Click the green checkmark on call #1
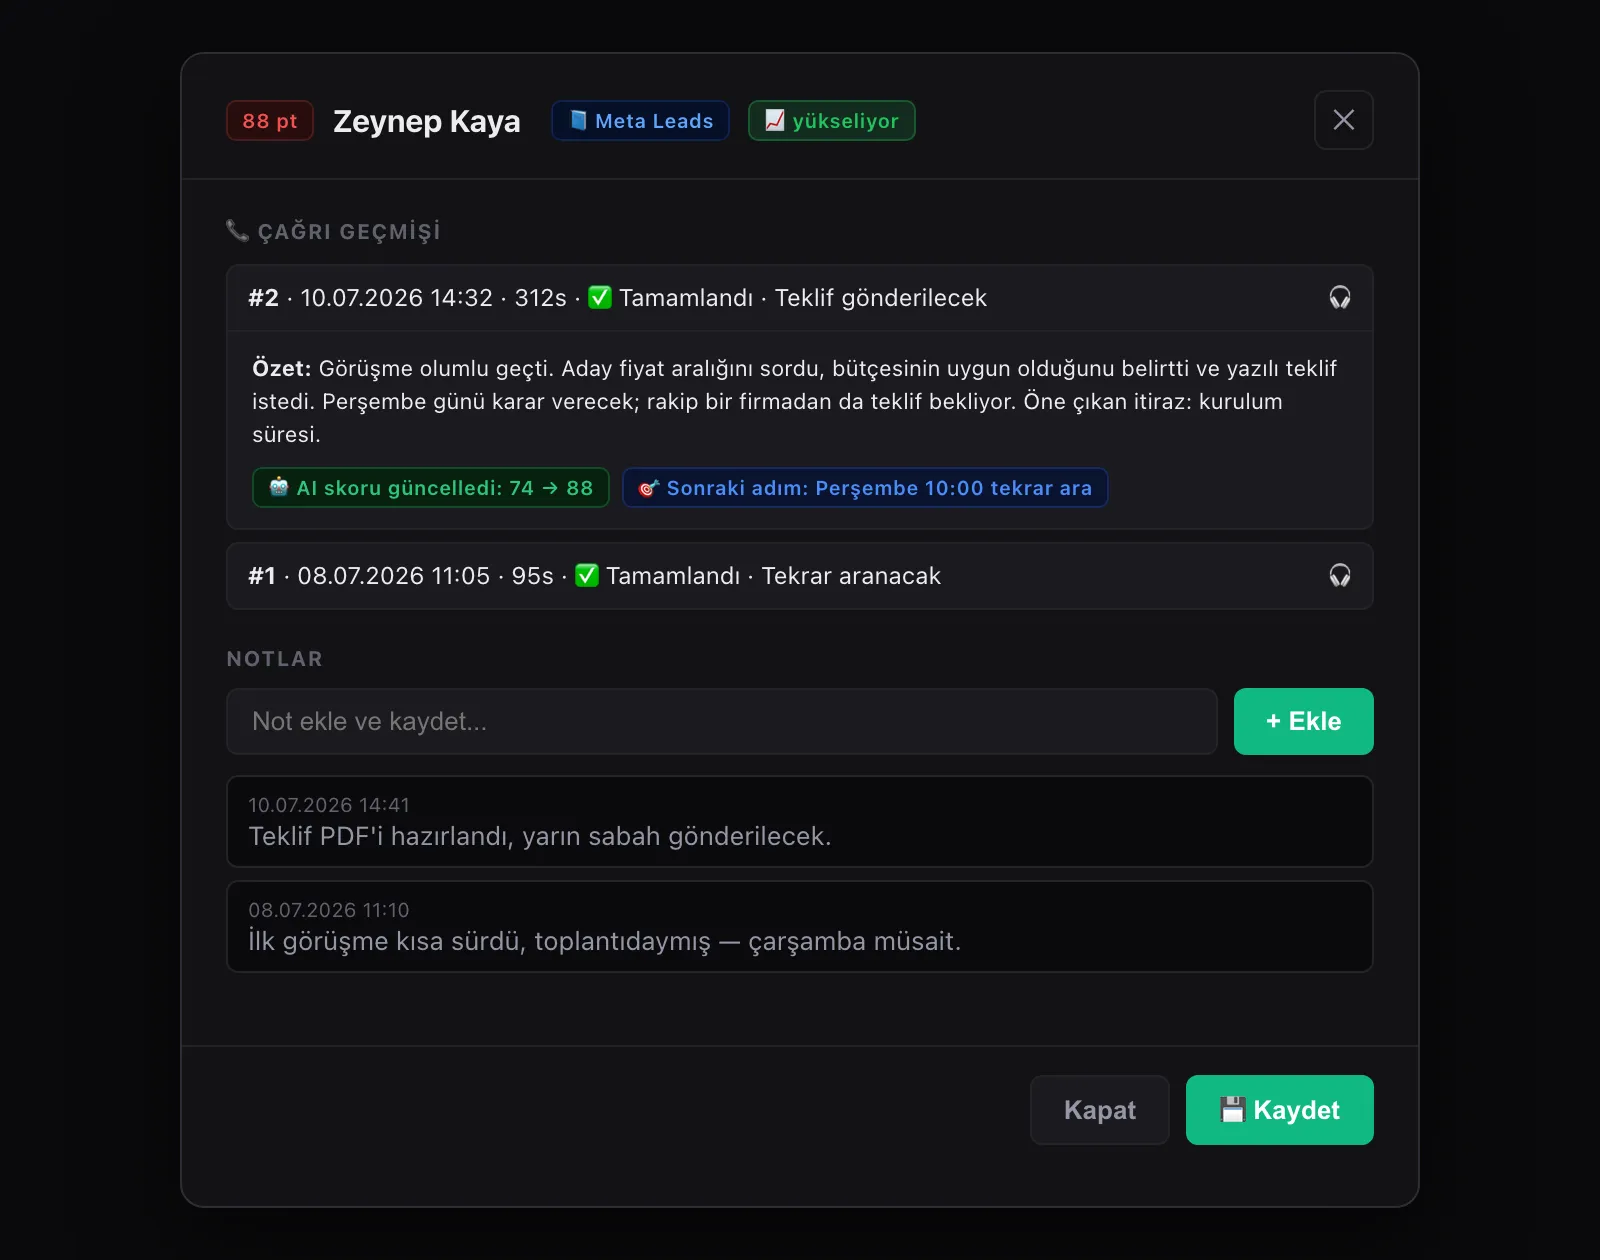1600x1260 pixels. pyautogui.click(x=587, y=575)
